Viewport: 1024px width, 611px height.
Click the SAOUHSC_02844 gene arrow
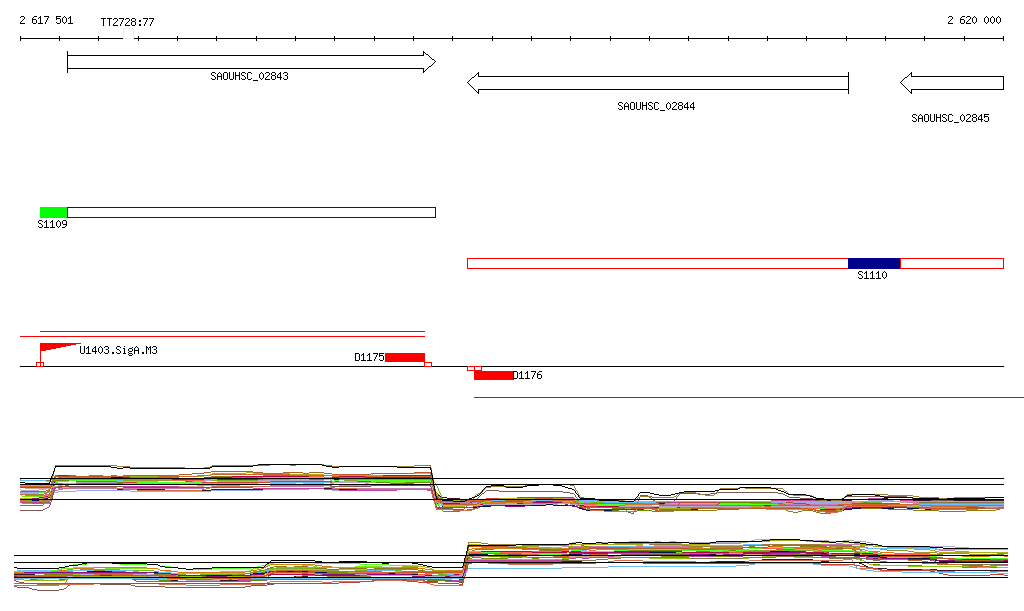(x=658, y=83)
